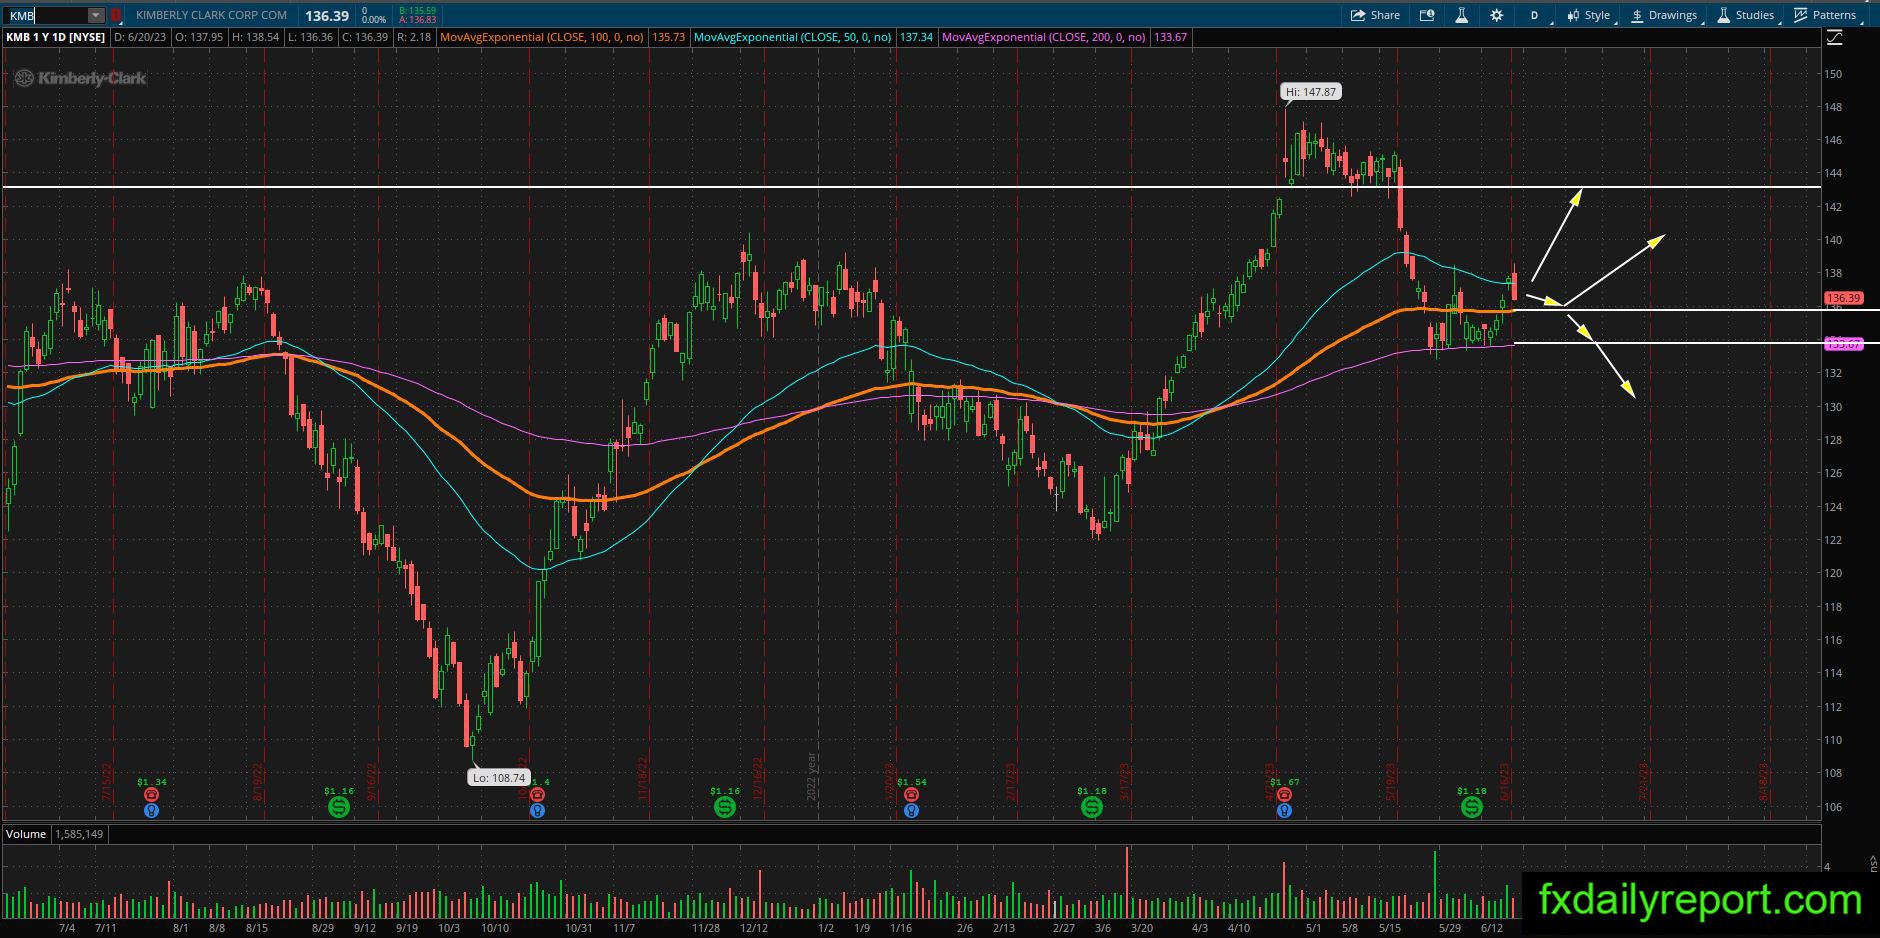Click the red icon beside the symbol box
Viewport: 1880px width, 938px height.
pyautogui.click(x=116, y=15)
